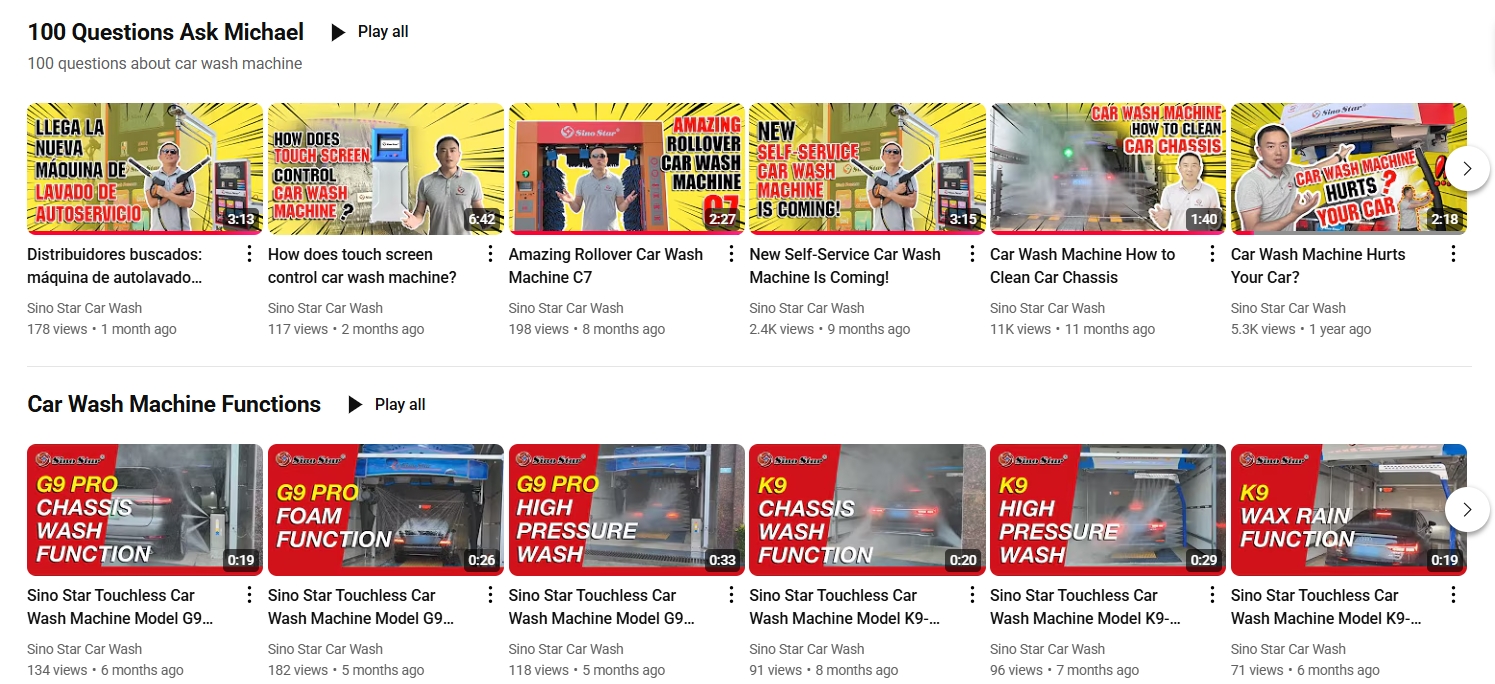Click '178 views • 1 month ago' text
The height and width of the screenshot is (684, 1495).
point(102,329)
